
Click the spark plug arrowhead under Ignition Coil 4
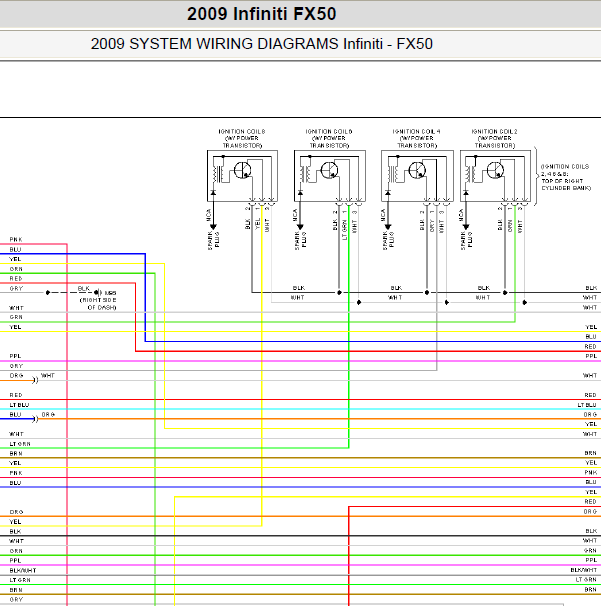[x=388, y=227]
